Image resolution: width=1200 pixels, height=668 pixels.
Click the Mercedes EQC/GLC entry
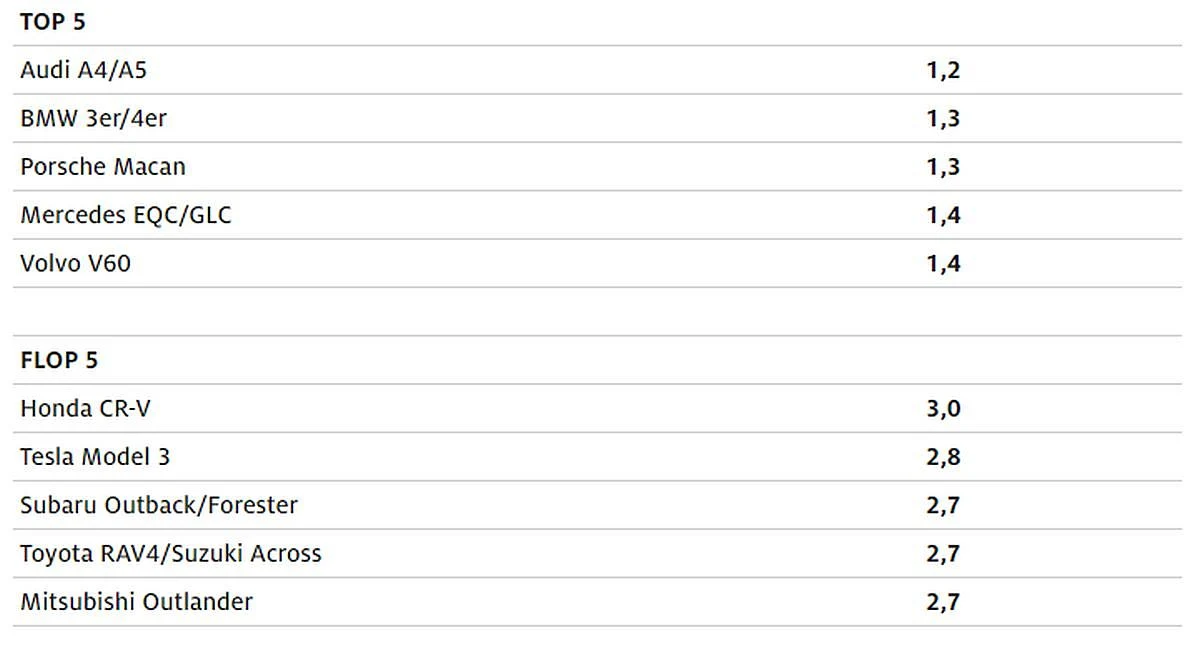tap(126, 215)
